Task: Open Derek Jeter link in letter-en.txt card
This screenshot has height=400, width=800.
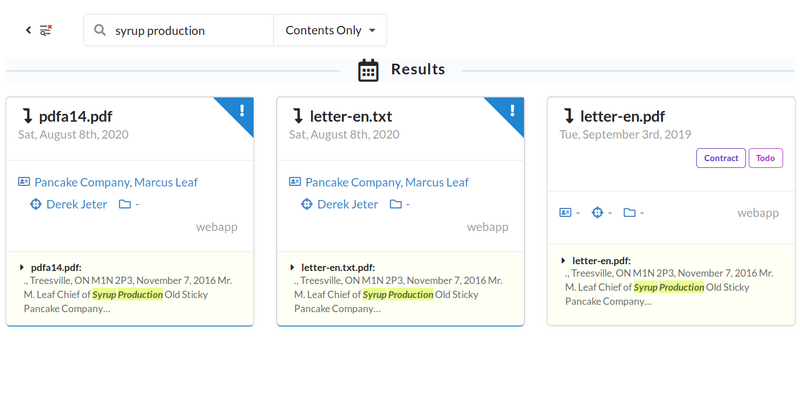Action: 347,204
